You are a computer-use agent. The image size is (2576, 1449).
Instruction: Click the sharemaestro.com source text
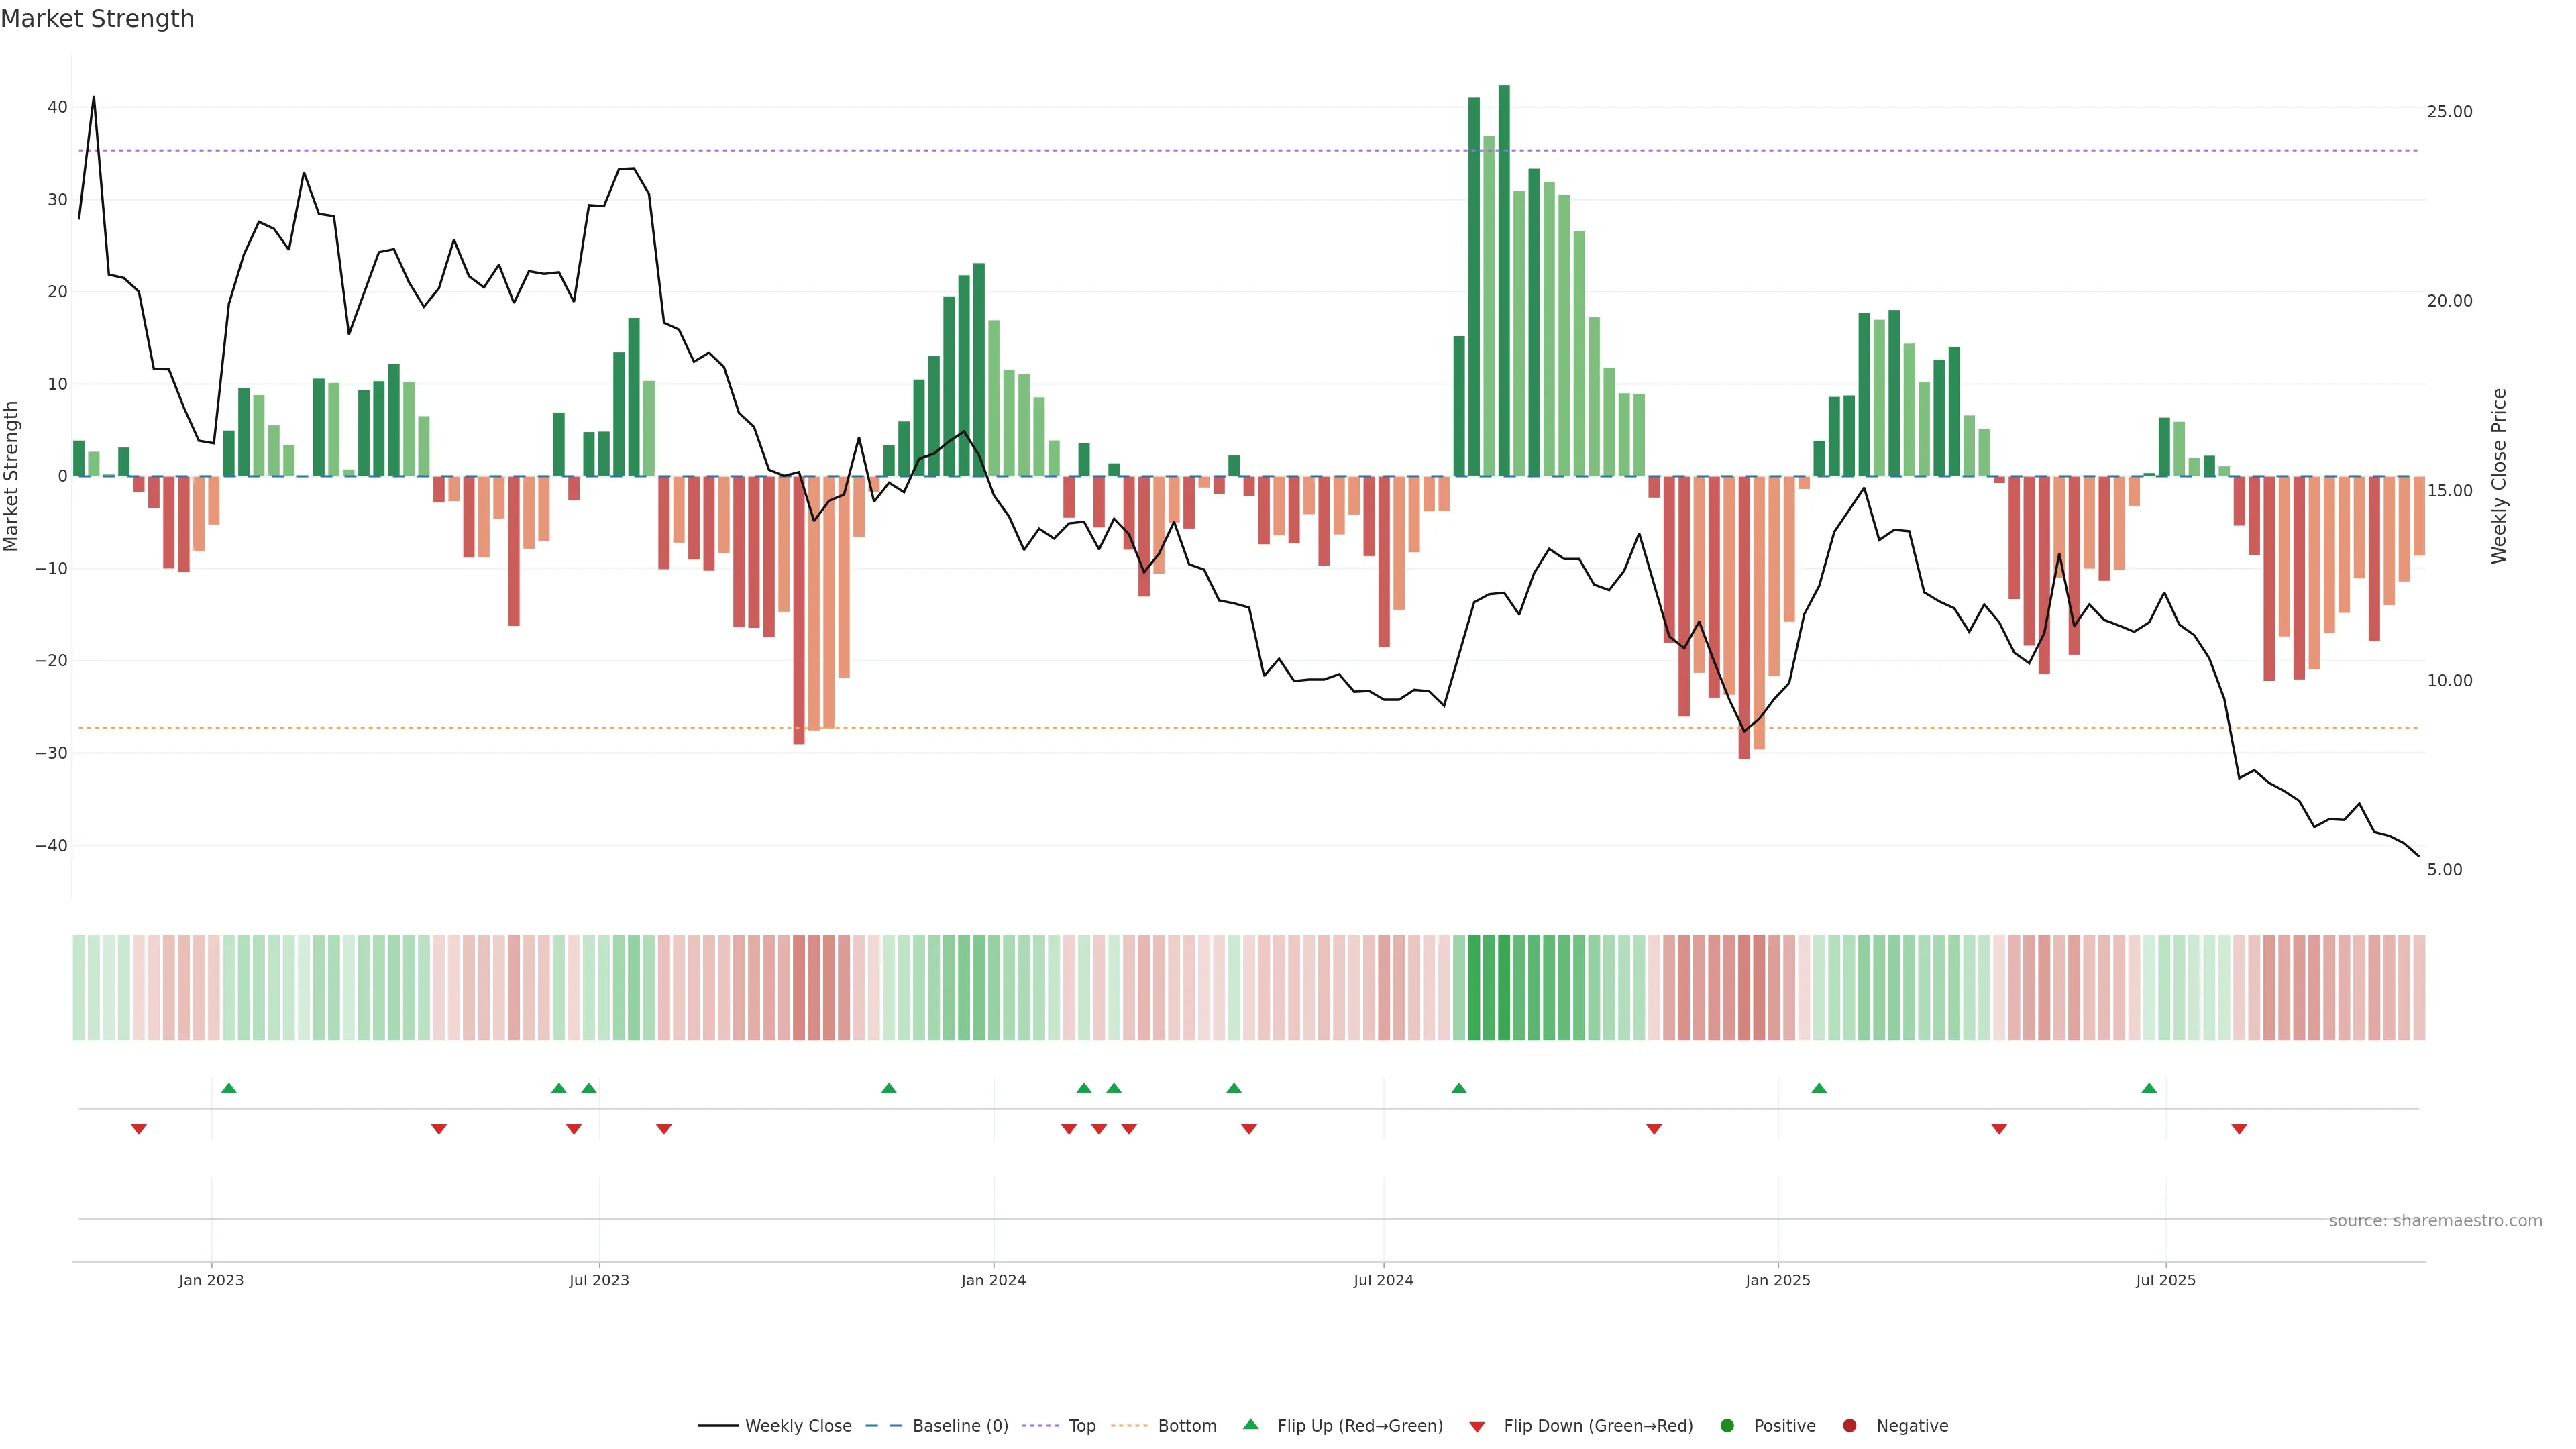(2435, 1220)
